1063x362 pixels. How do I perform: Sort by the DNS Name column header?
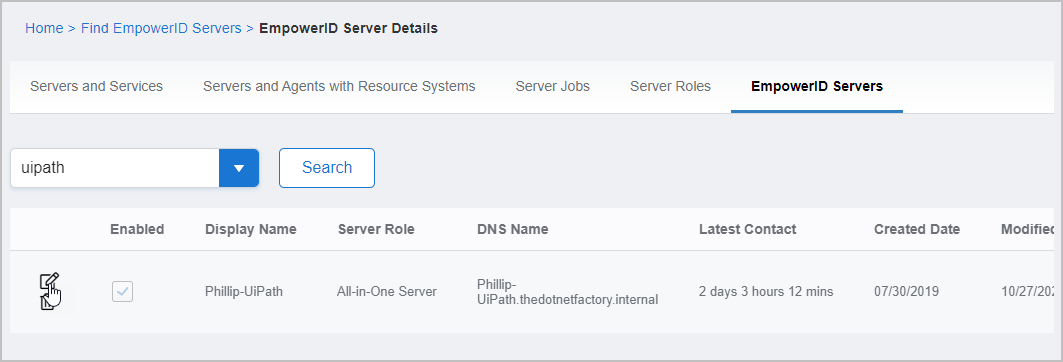pyautogui.click(x=513, y=229)
